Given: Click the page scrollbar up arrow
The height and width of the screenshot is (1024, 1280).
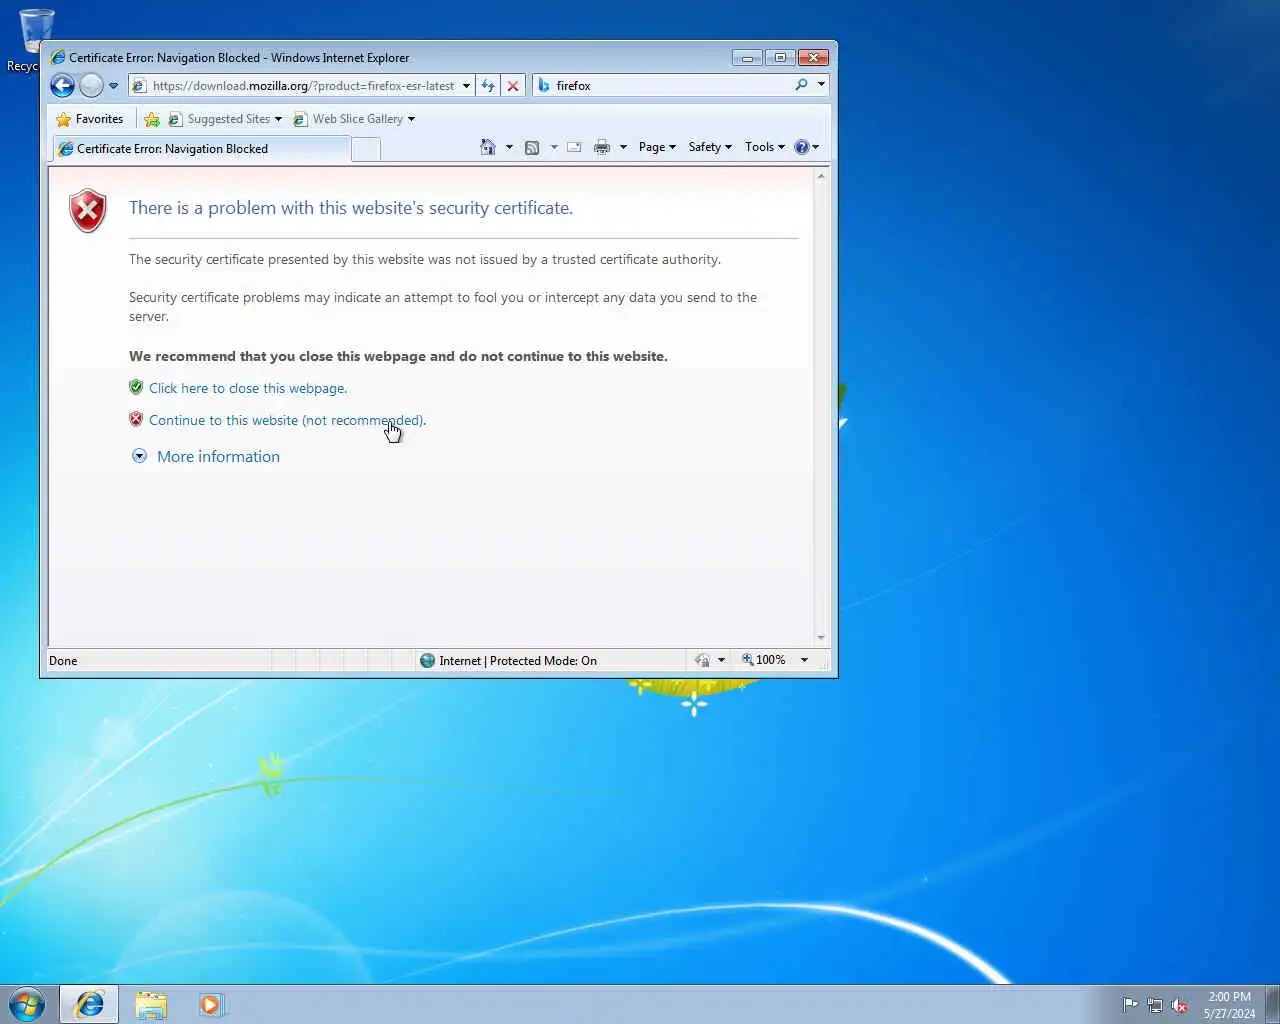Looking at the screenshot, I should click(821, 176).
